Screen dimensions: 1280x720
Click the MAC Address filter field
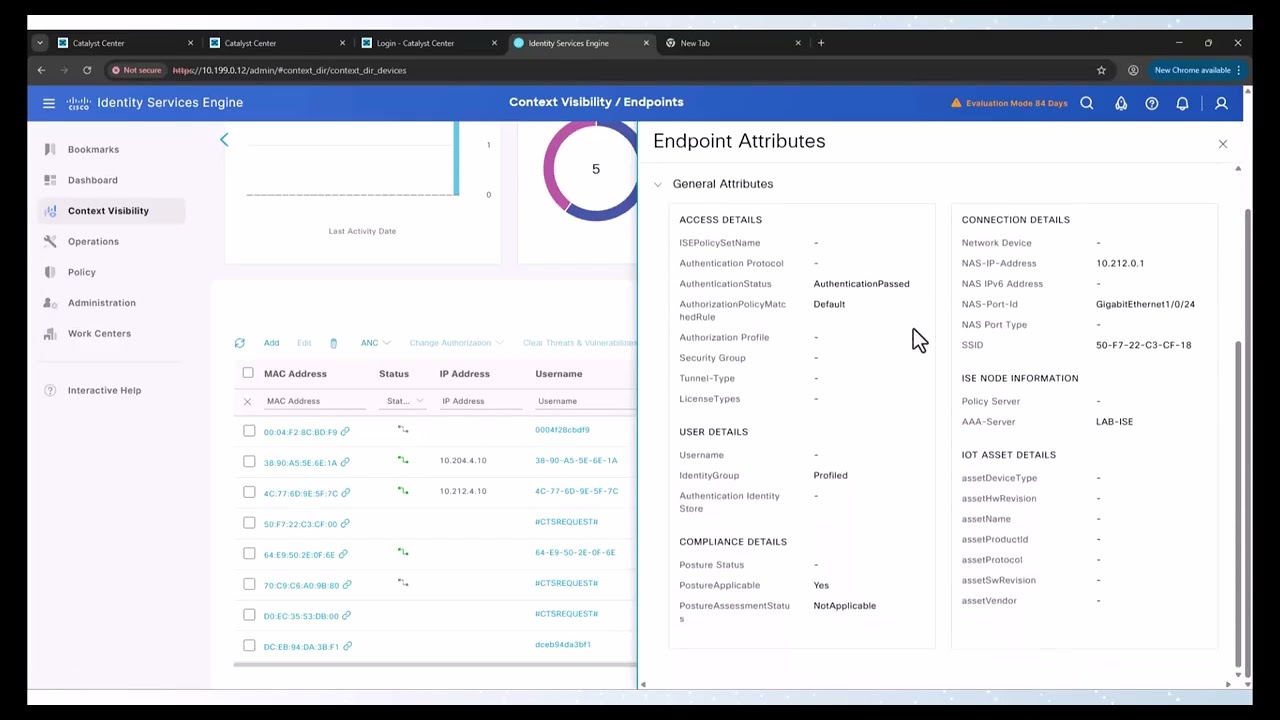coord(316,401)
